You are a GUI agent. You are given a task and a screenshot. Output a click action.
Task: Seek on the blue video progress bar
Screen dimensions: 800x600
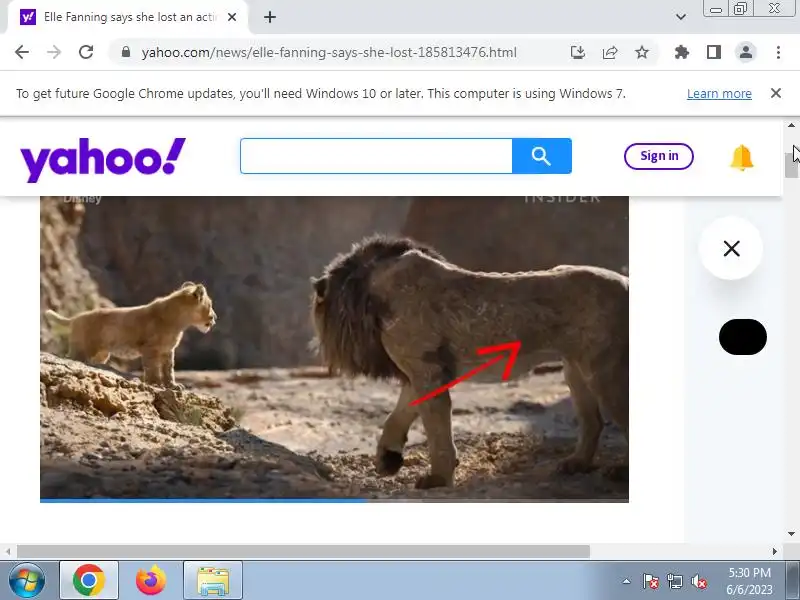[334, 501]
